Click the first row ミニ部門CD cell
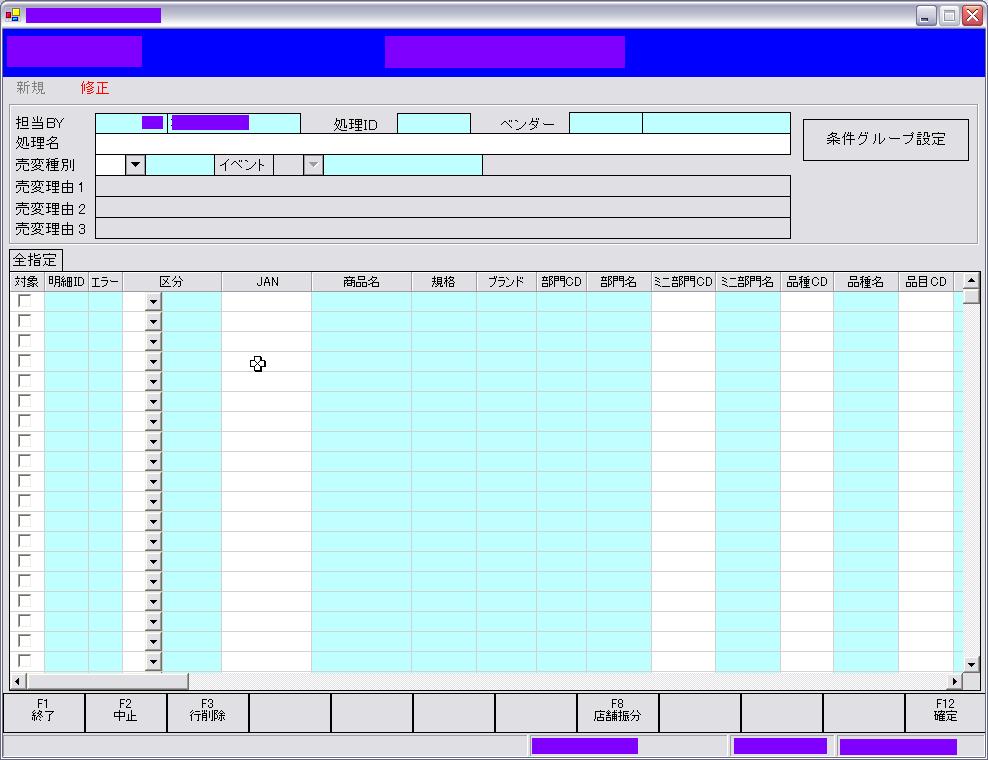The width and height of the screenshot is (988, 760). pos(683,302)
